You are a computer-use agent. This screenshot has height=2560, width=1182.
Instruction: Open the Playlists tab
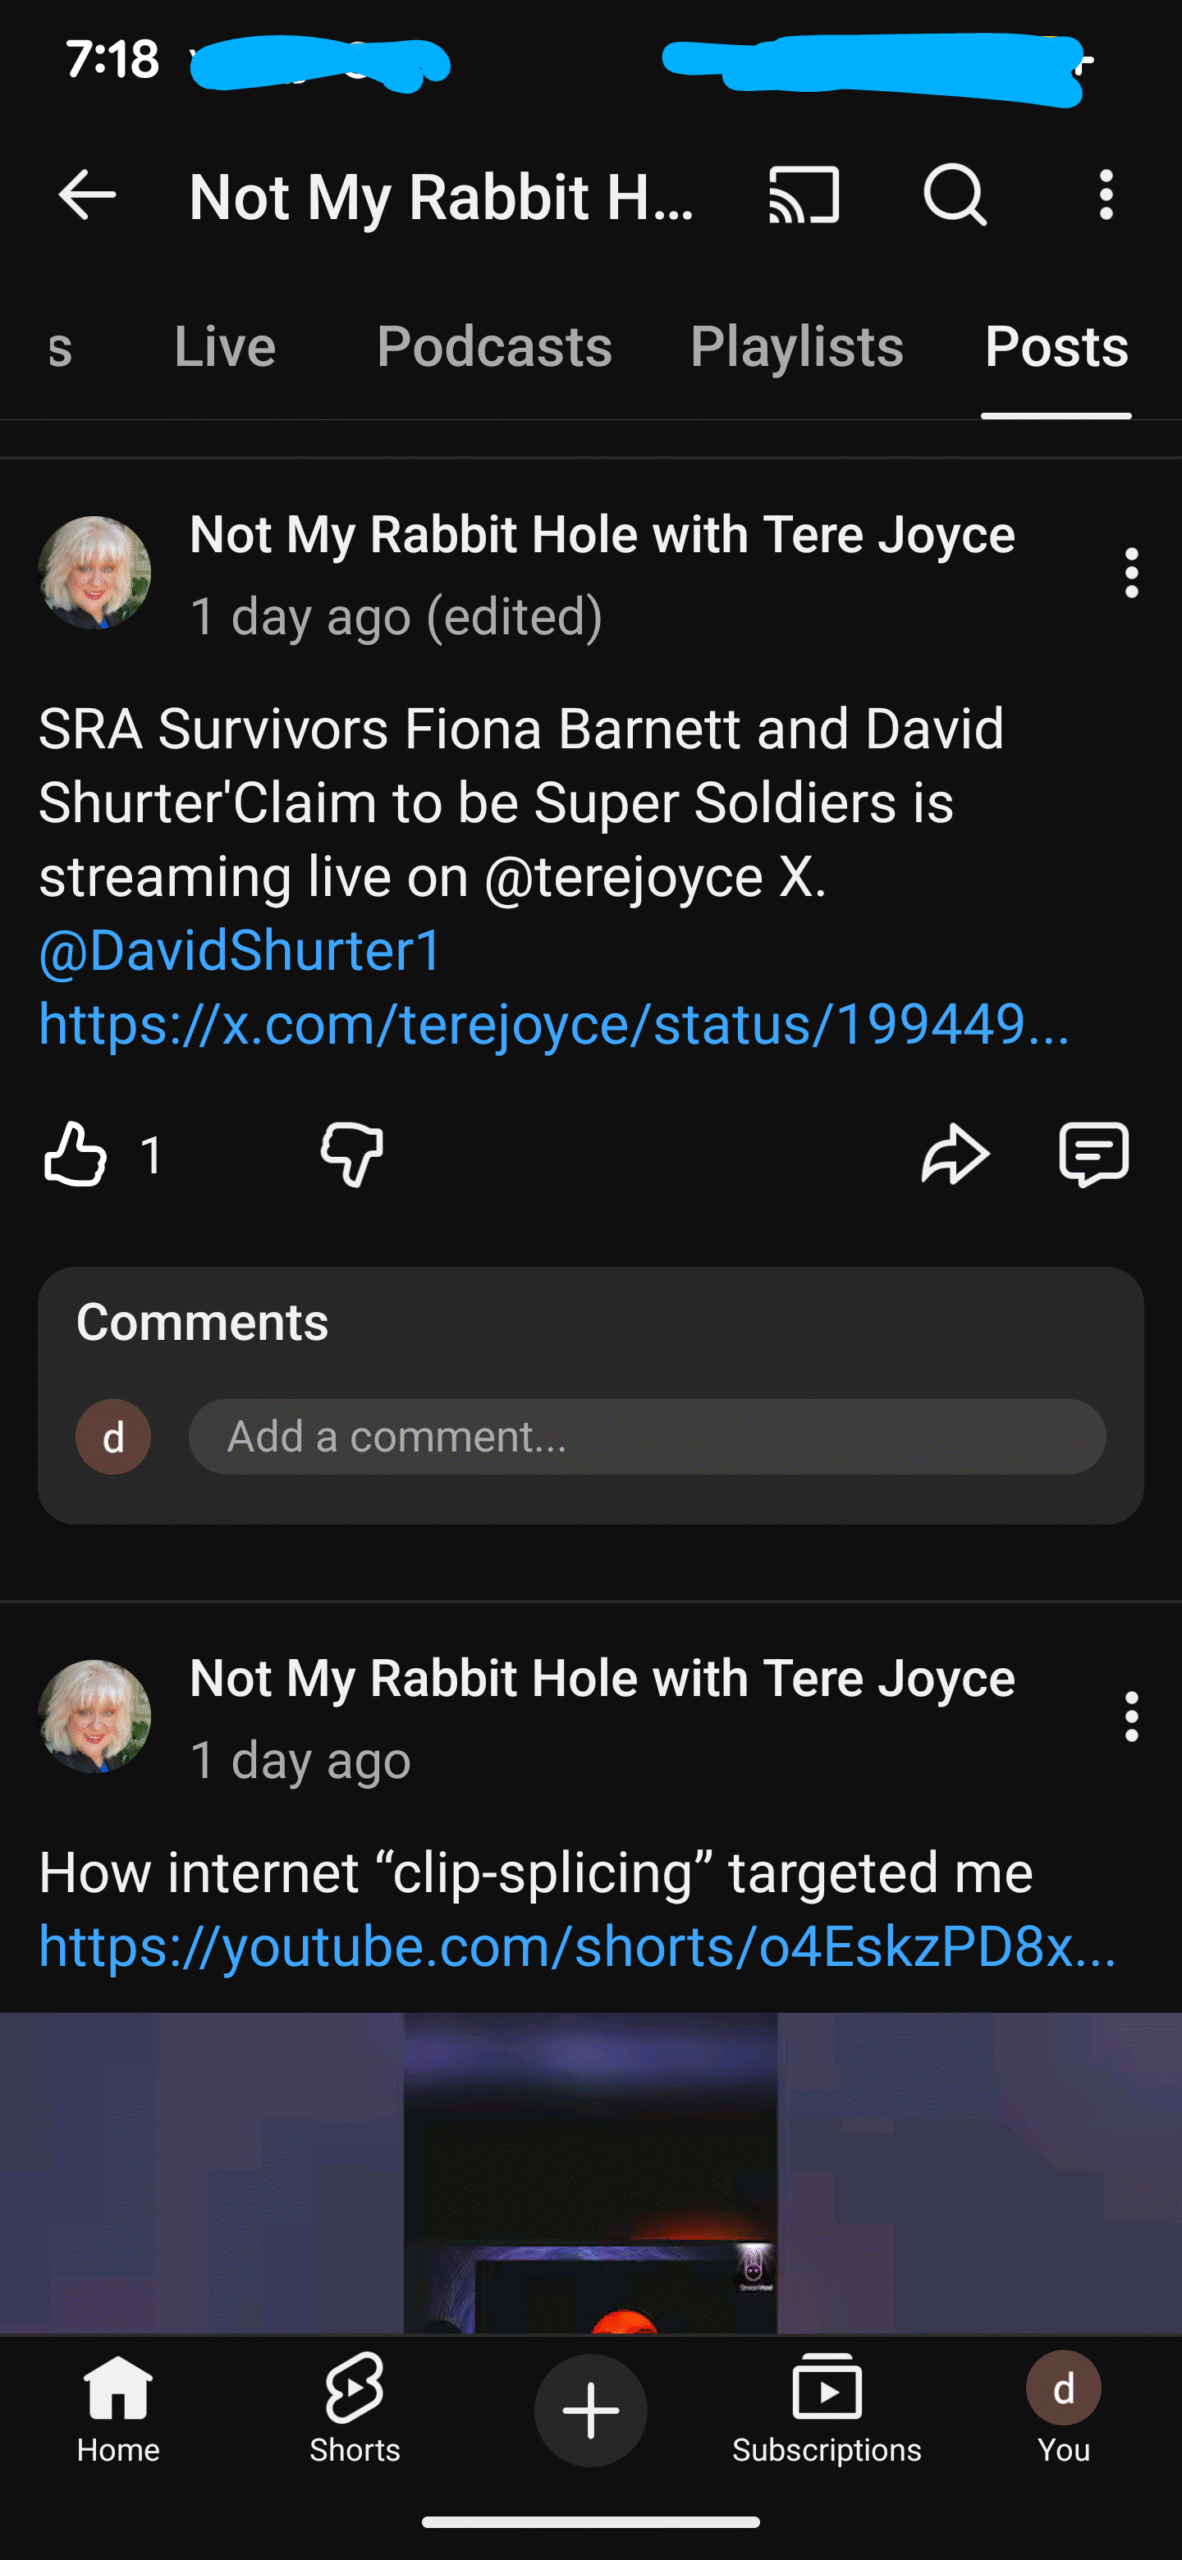point(796,347)
